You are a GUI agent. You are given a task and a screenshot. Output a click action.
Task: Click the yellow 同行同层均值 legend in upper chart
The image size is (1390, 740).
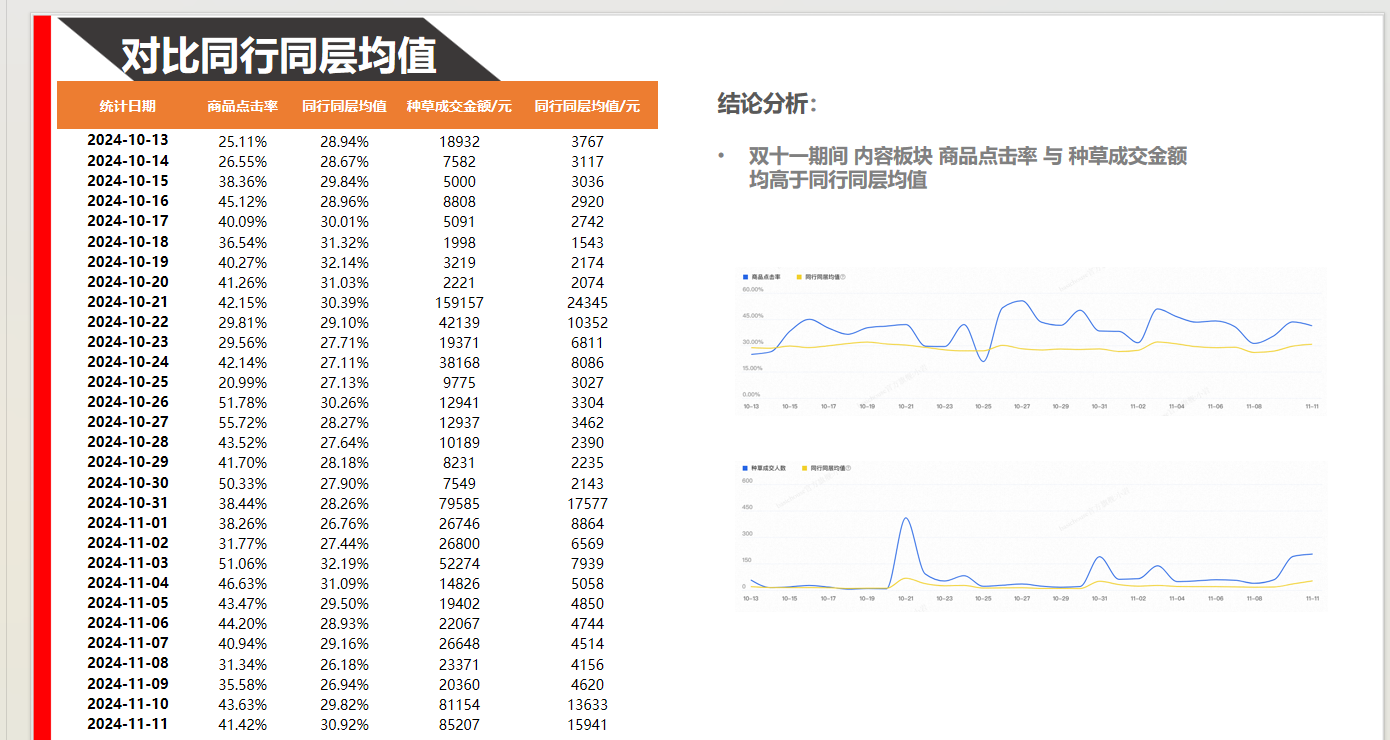tap(822, 276)
